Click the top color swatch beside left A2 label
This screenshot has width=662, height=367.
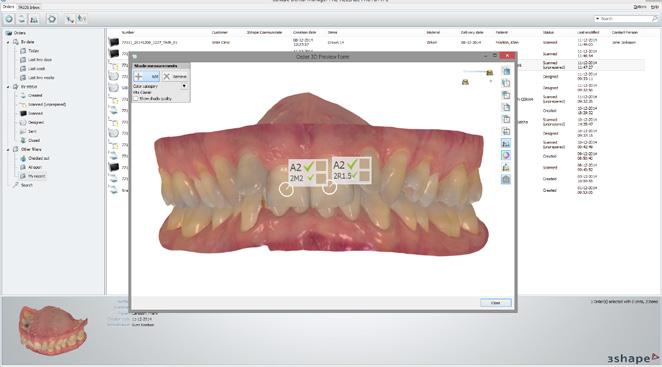point(321,166)
